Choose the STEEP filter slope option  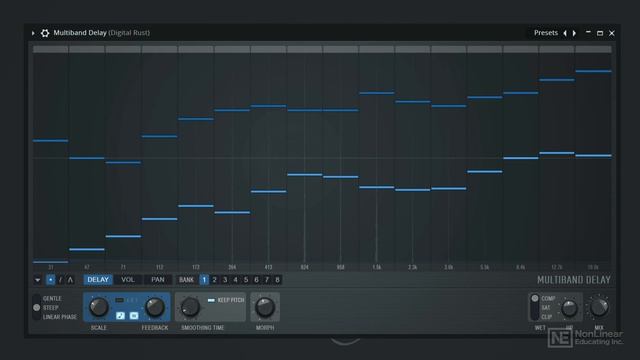tap(51, 308)
